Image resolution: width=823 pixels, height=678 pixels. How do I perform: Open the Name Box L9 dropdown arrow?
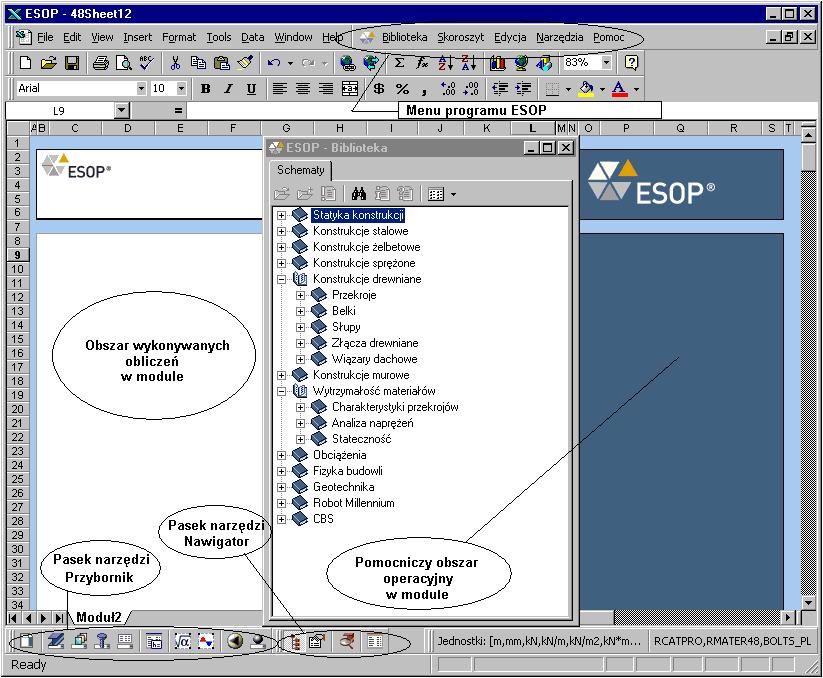(x=122, y=111)
